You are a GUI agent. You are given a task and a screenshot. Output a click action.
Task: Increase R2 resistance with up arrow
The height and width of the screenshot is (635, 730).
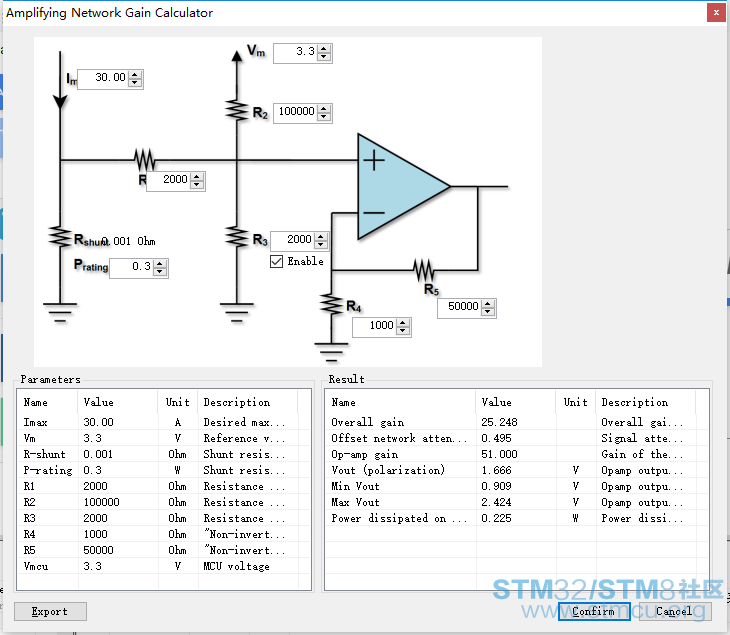coord(324,108)
